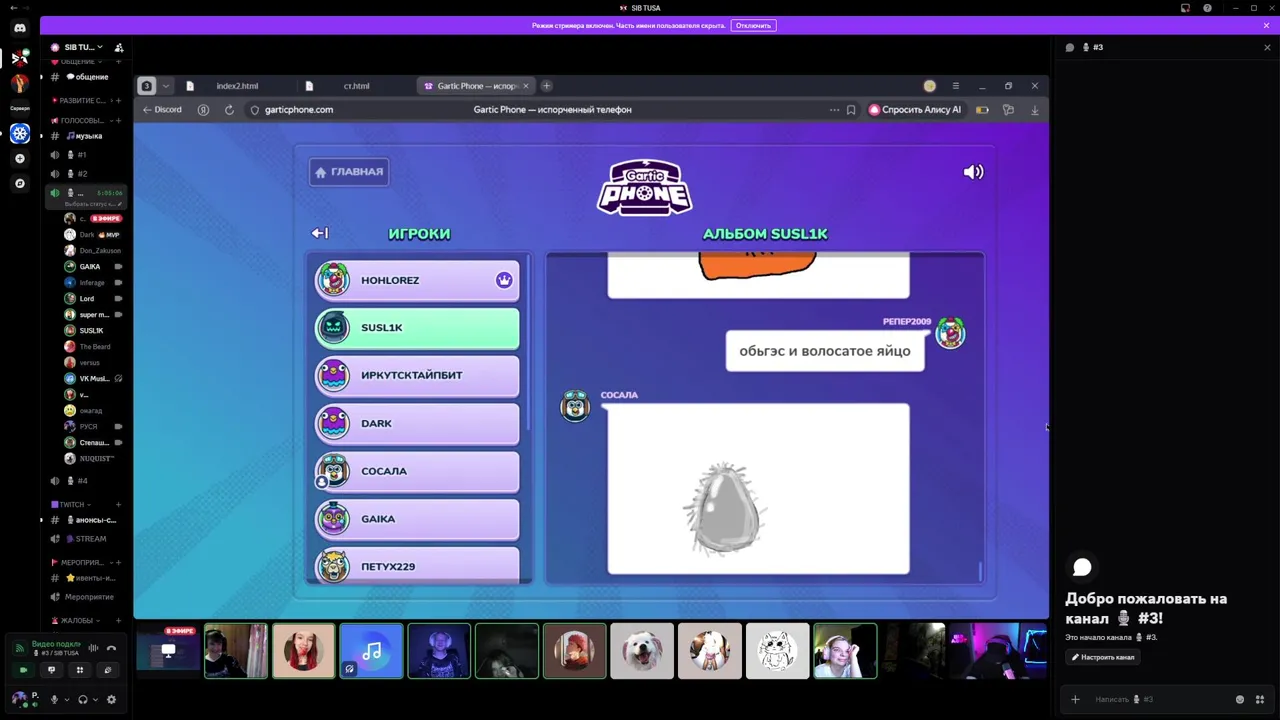Bookmark the page with the bookmark icon
Image resolution: width=1280 pixels, height=720 pixels.
(851, 110)
